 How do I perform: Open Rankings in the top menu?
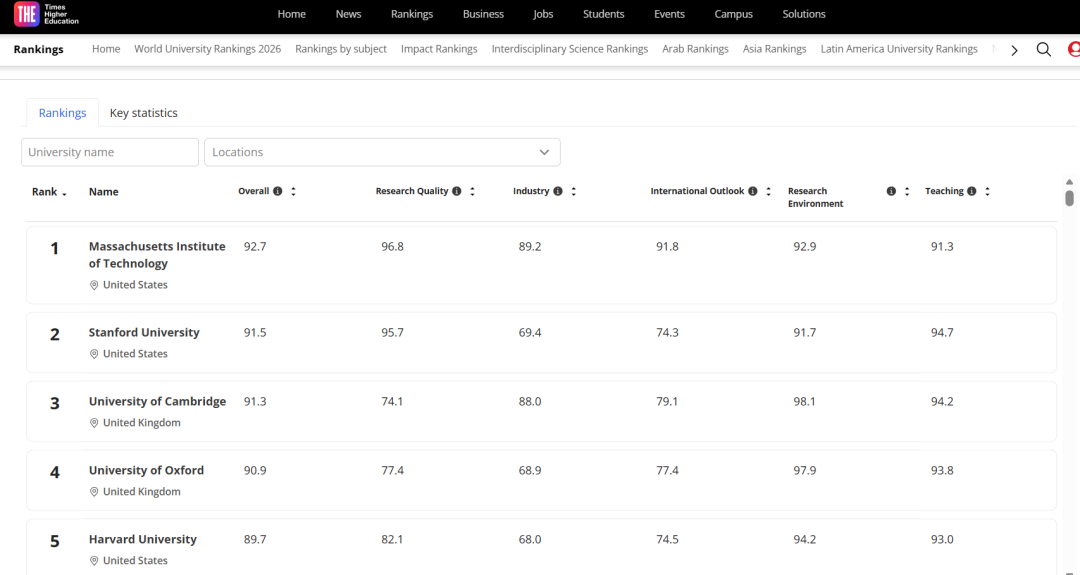(412, 14)
